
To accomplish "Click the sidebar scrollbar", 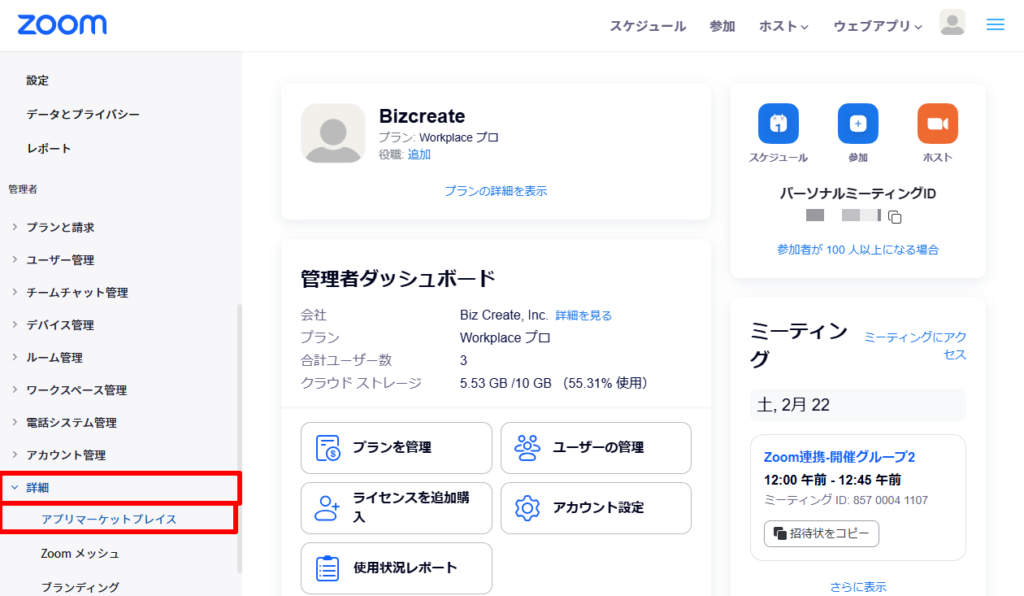I will tap(239, 437).
